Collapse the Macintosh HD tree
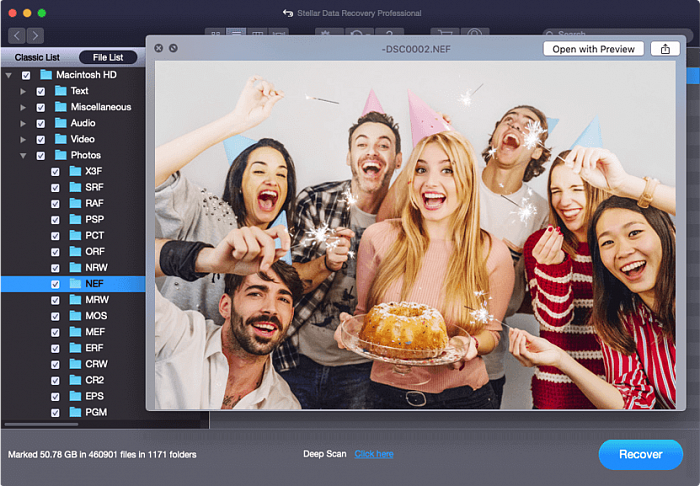 (9, 75)
